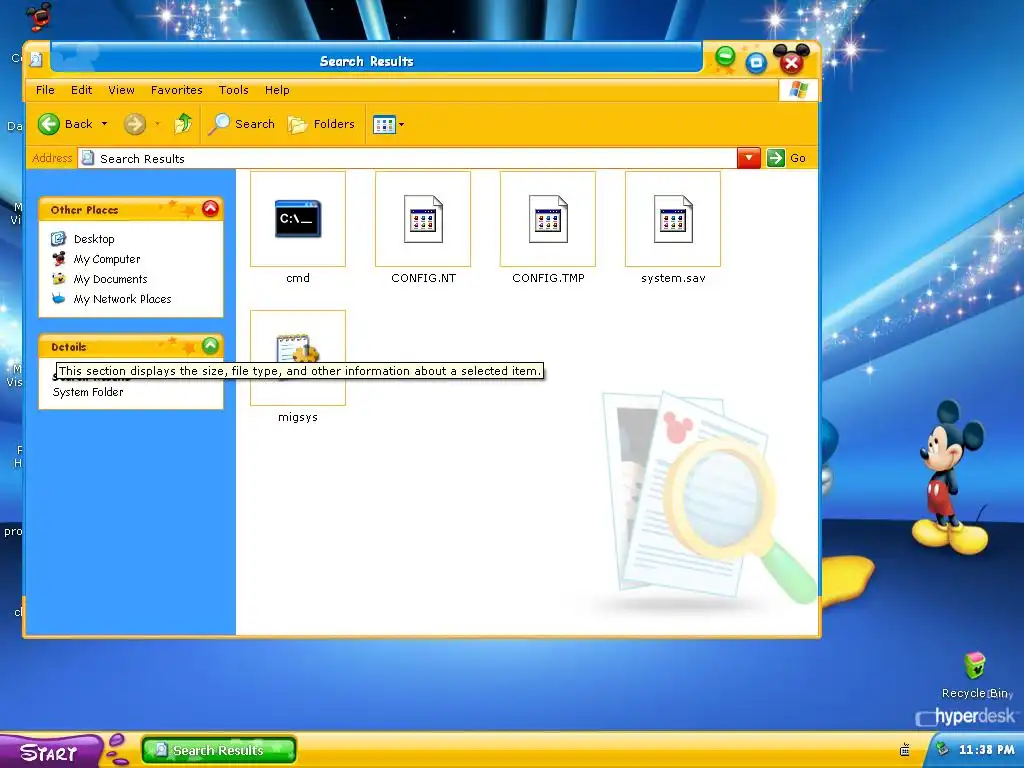Open the Desktop link

(x=94, y=239)
